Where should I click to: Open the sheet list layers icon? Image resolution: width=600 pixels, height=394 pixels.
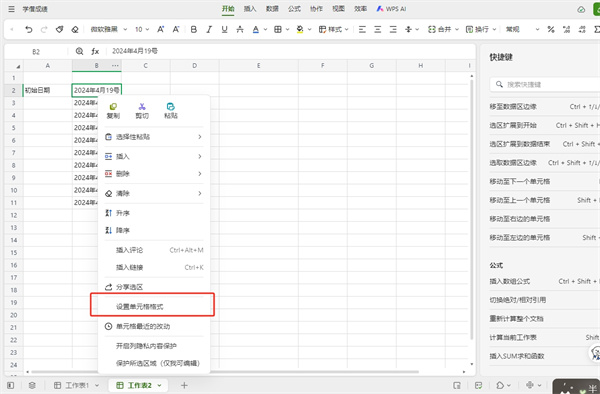[x=32, y=385]
